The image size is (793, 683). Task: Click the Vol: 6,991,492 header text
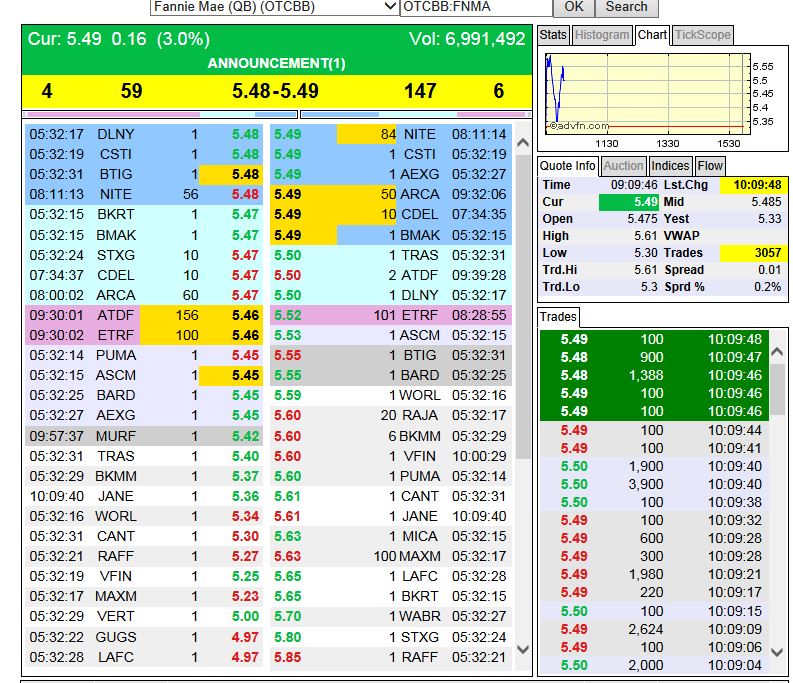pyautogui.click(x=467, y=39)
